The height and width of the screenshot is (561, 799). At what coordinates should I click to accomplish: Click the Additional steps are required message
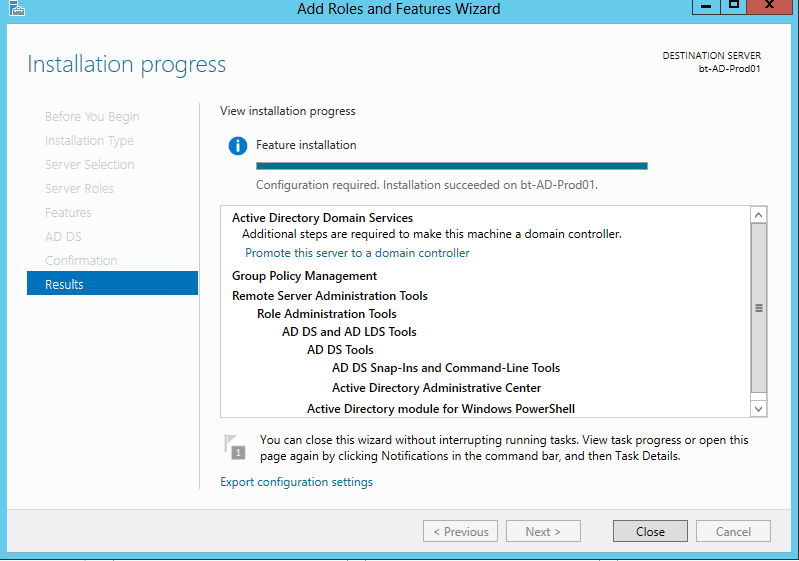tap(432, 234)
